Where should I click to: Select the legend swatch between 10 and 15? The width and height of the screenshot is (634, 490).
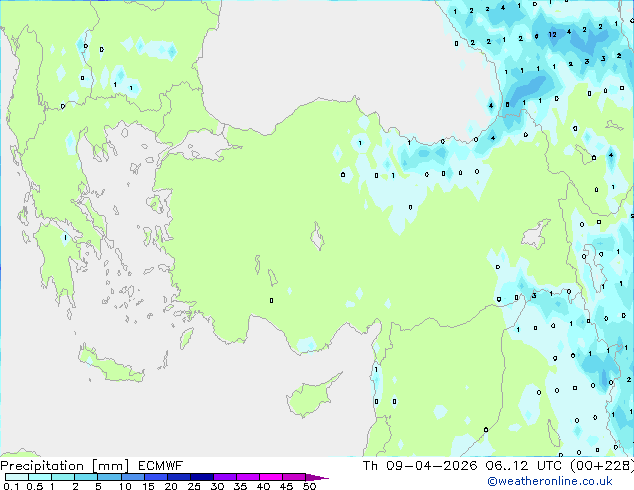[x=133, y=477]
